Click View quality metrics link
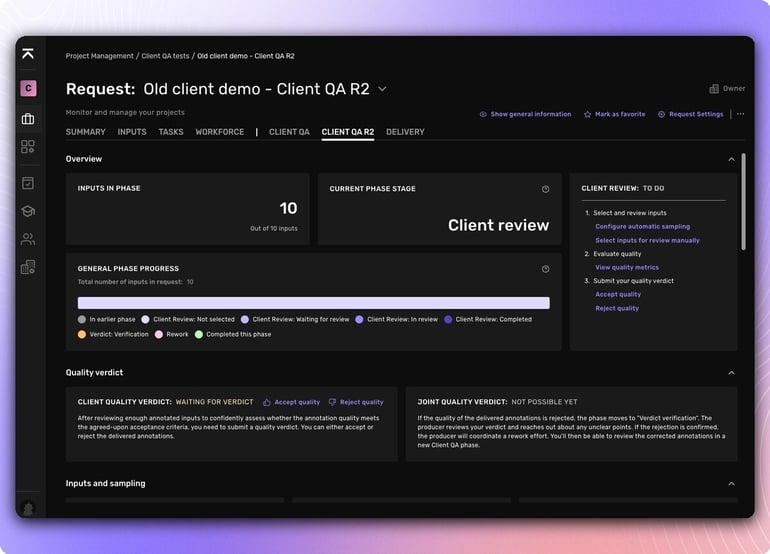The image size is (770, 554). [x=627, y=268]
